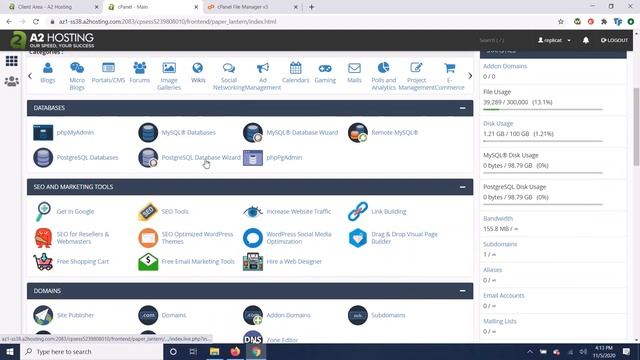This screenshot has height=360, width=640.
Task: Collapse the Databases section
Action: pyautogui.click(x=462, y=108)
